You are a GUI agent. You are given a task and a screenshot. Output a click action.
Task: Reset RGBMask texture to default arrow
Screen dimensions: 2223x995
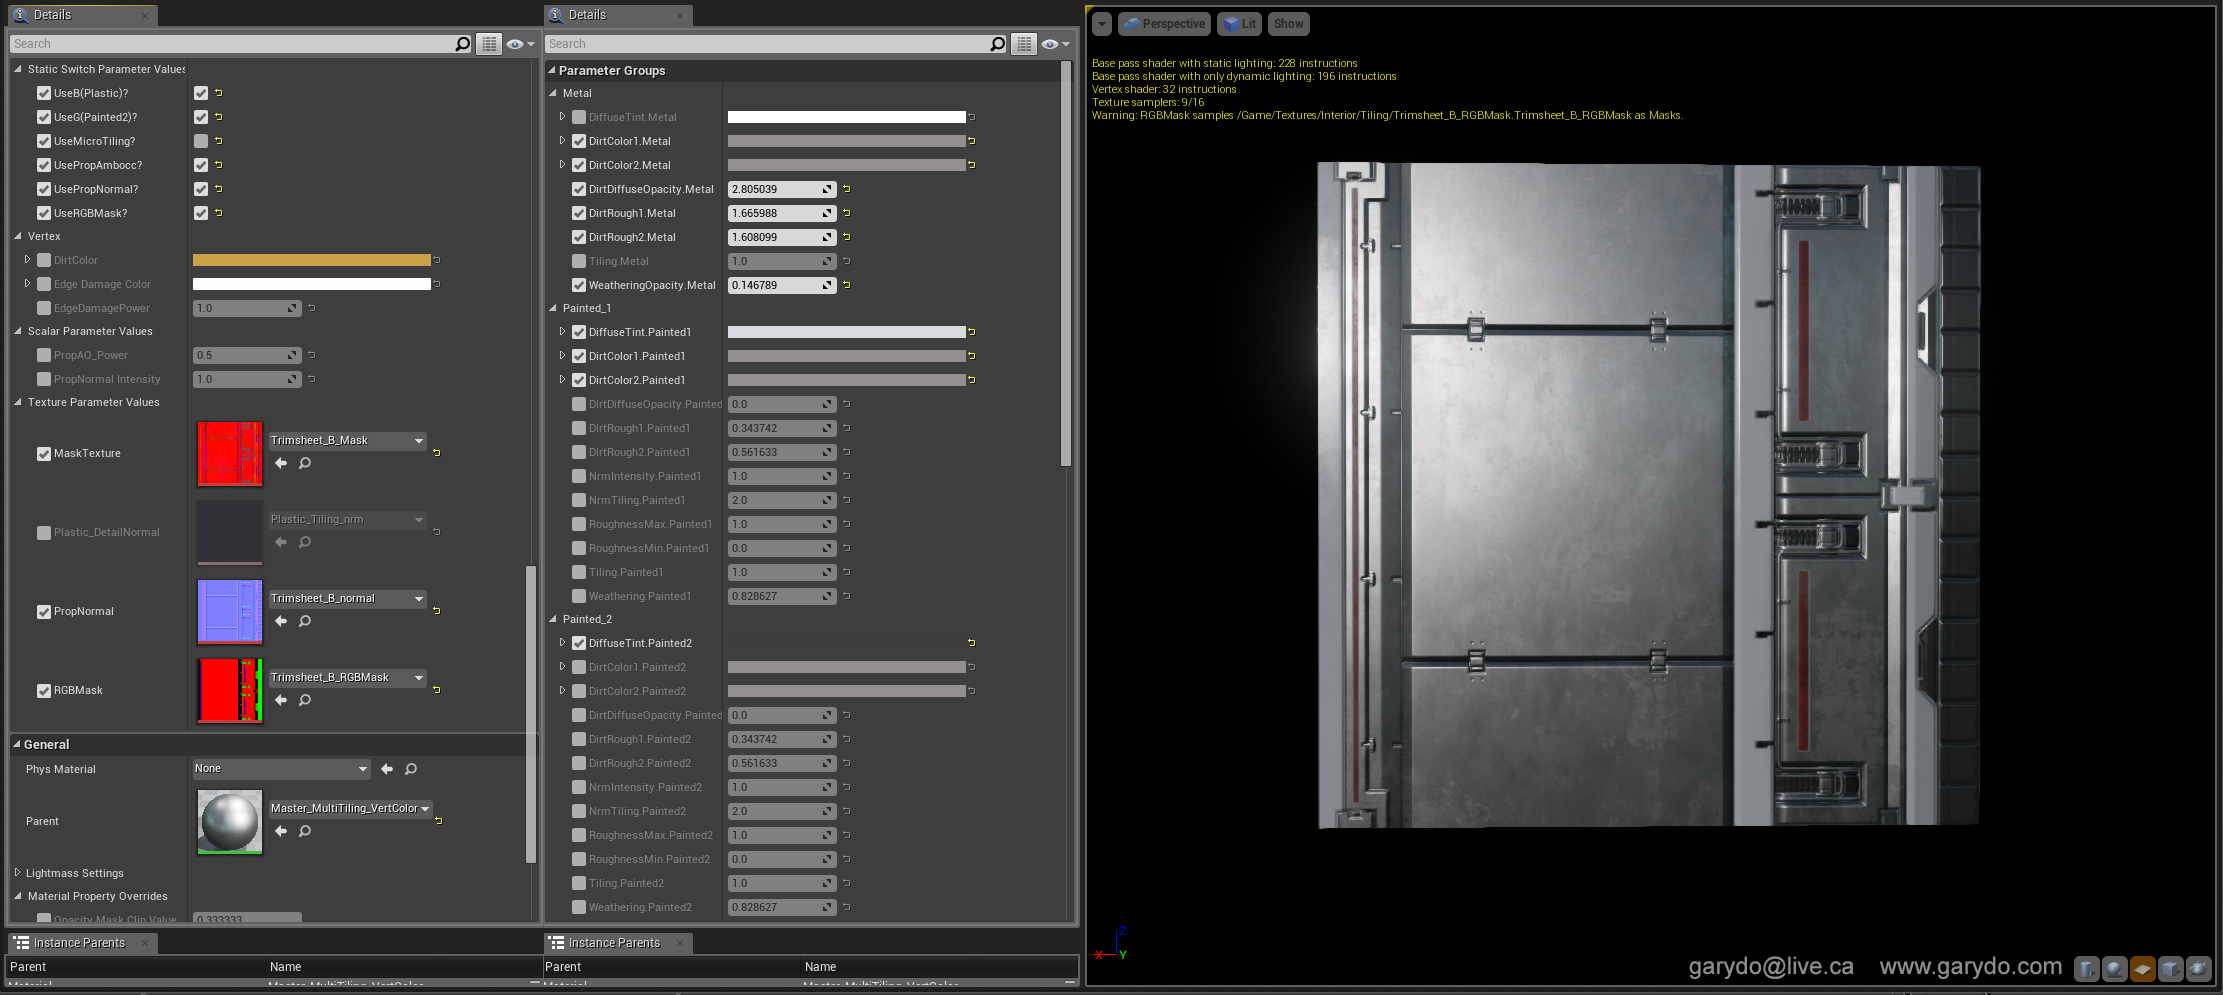437,690
